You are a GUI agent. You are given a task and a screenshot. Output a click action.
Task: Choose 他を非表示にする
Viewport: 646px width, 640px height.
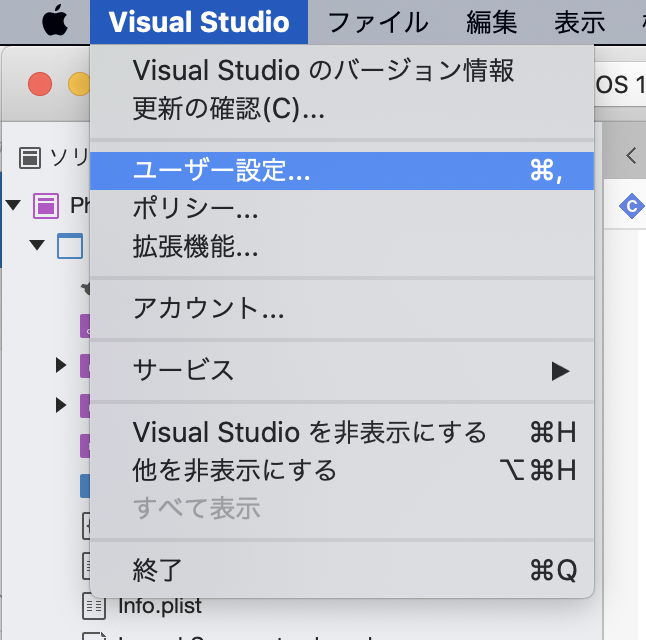coord(342,470)
